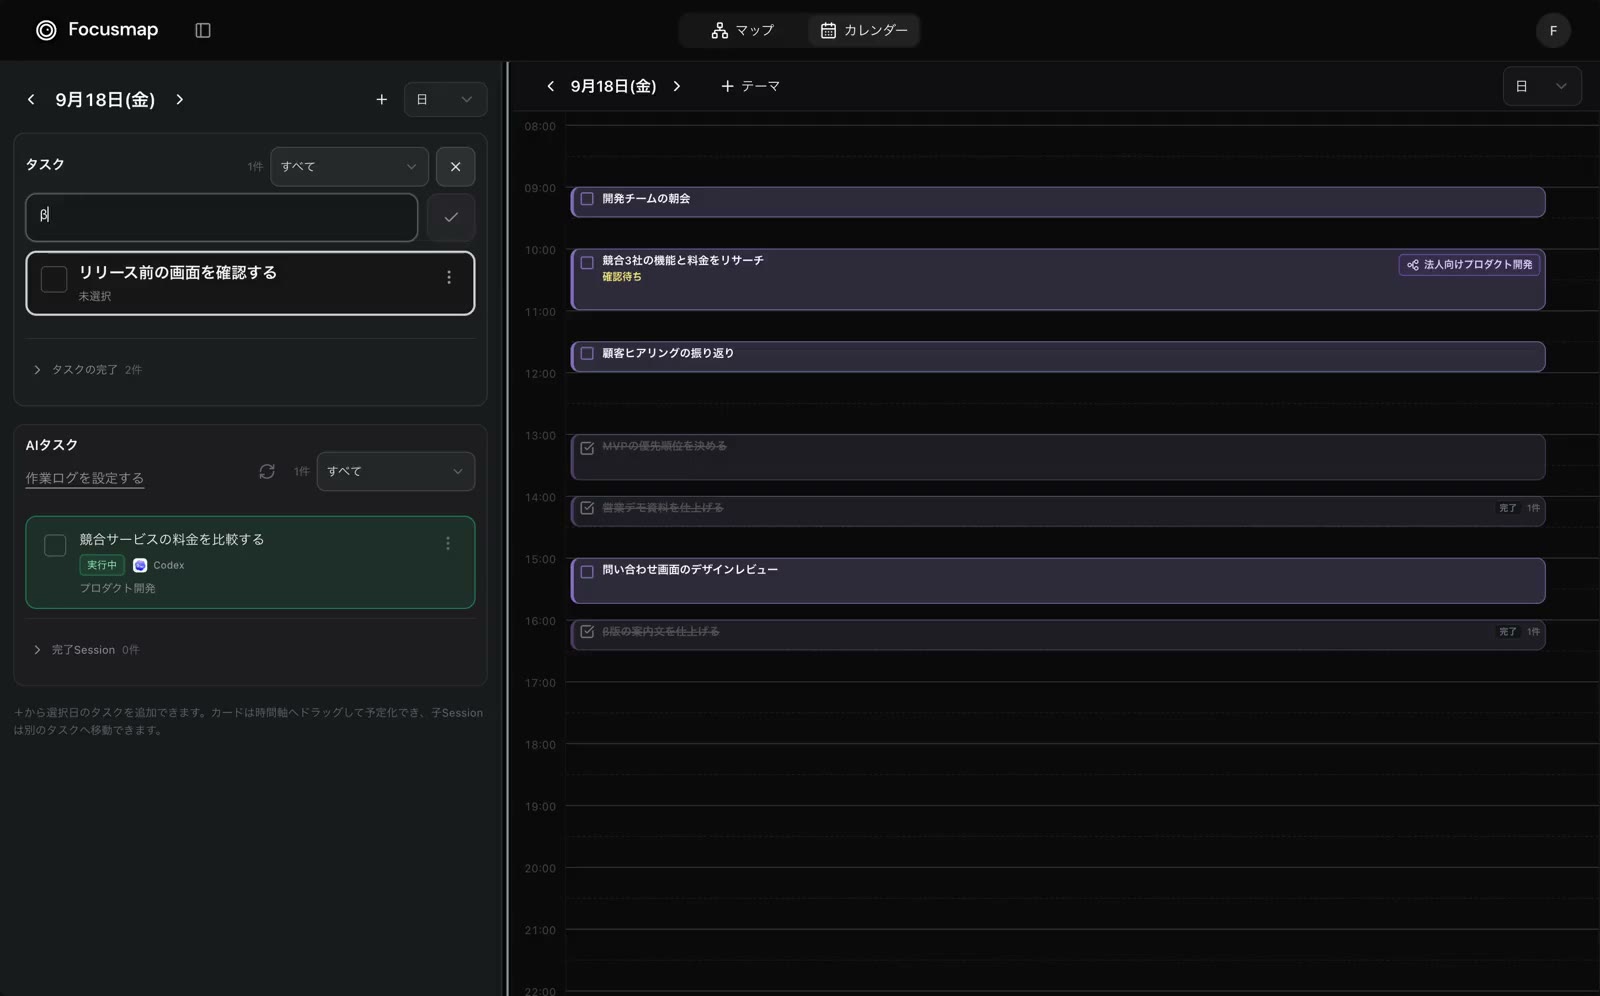Mark 開発チームの朝会 as done
1600x996 pixels.
pos(587,199)
